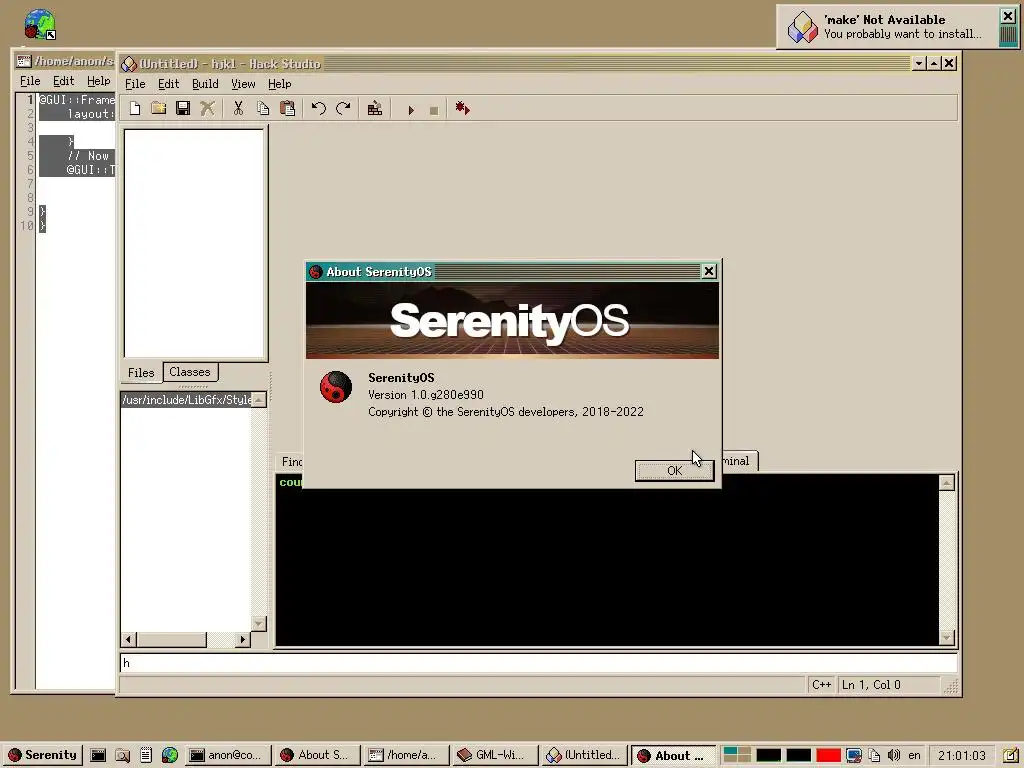Open Text Editor quick launch icon
This screenshot has width=1024, height=768.
point(146,755)
